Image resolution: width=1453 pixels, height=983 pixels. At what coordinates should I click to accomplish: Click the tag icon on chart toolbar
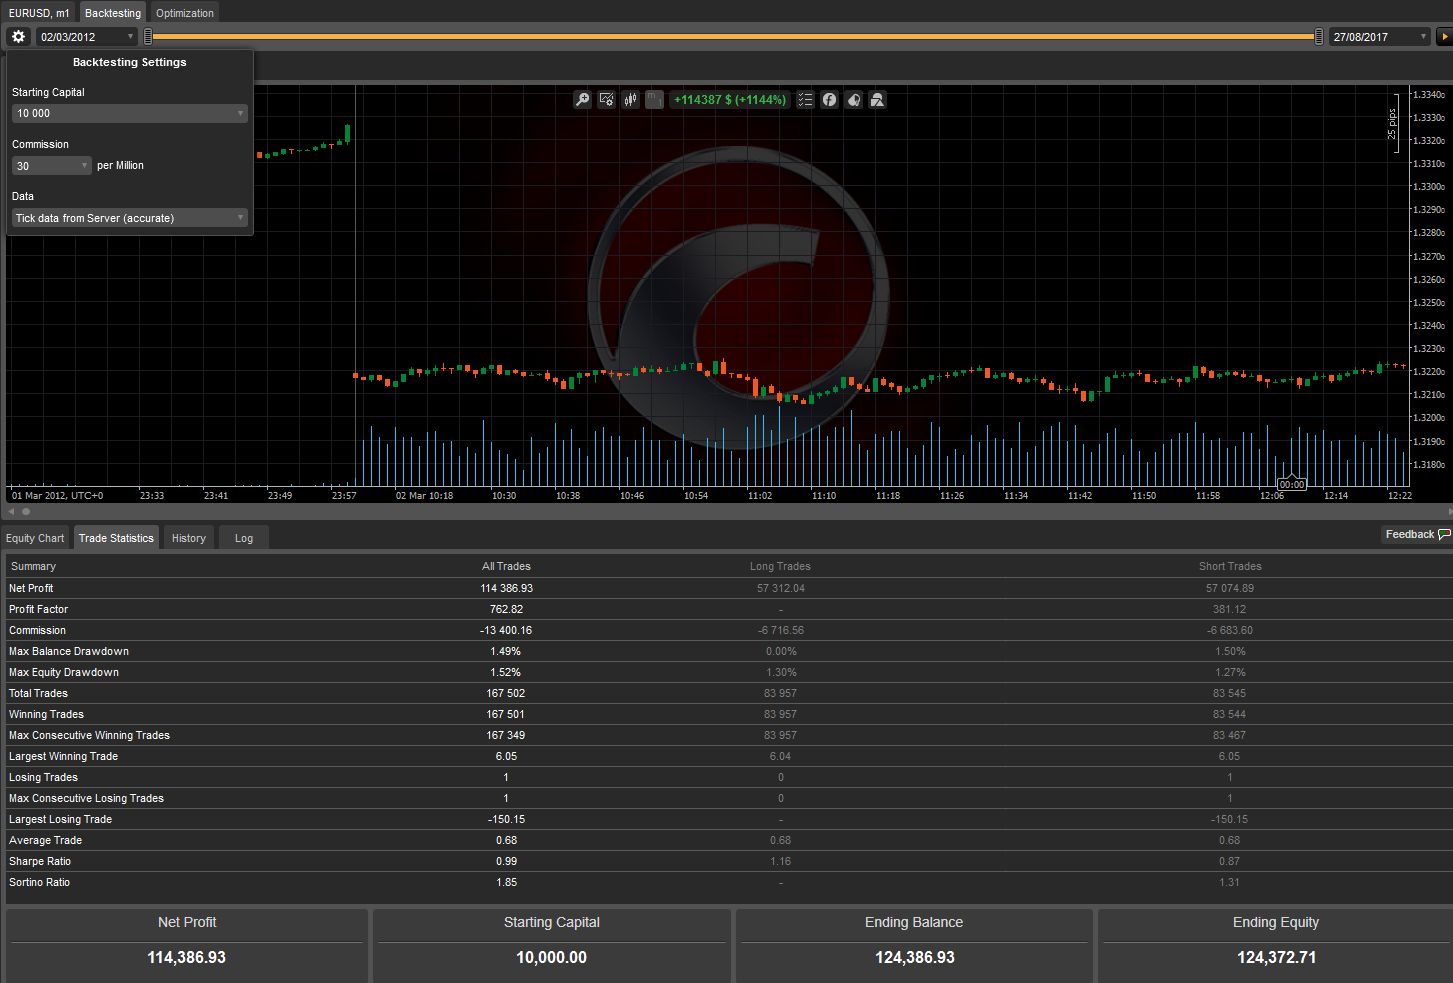tap(853, 100)
